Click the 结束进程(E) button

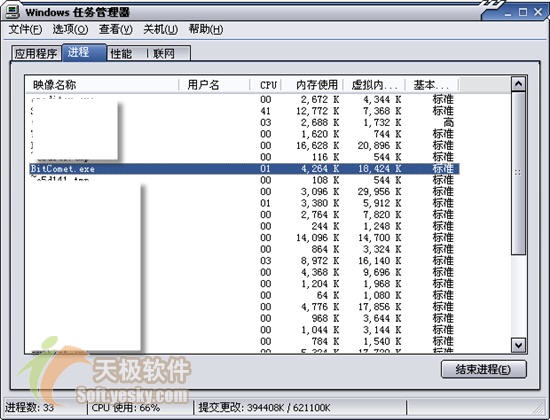pos(483,369)
